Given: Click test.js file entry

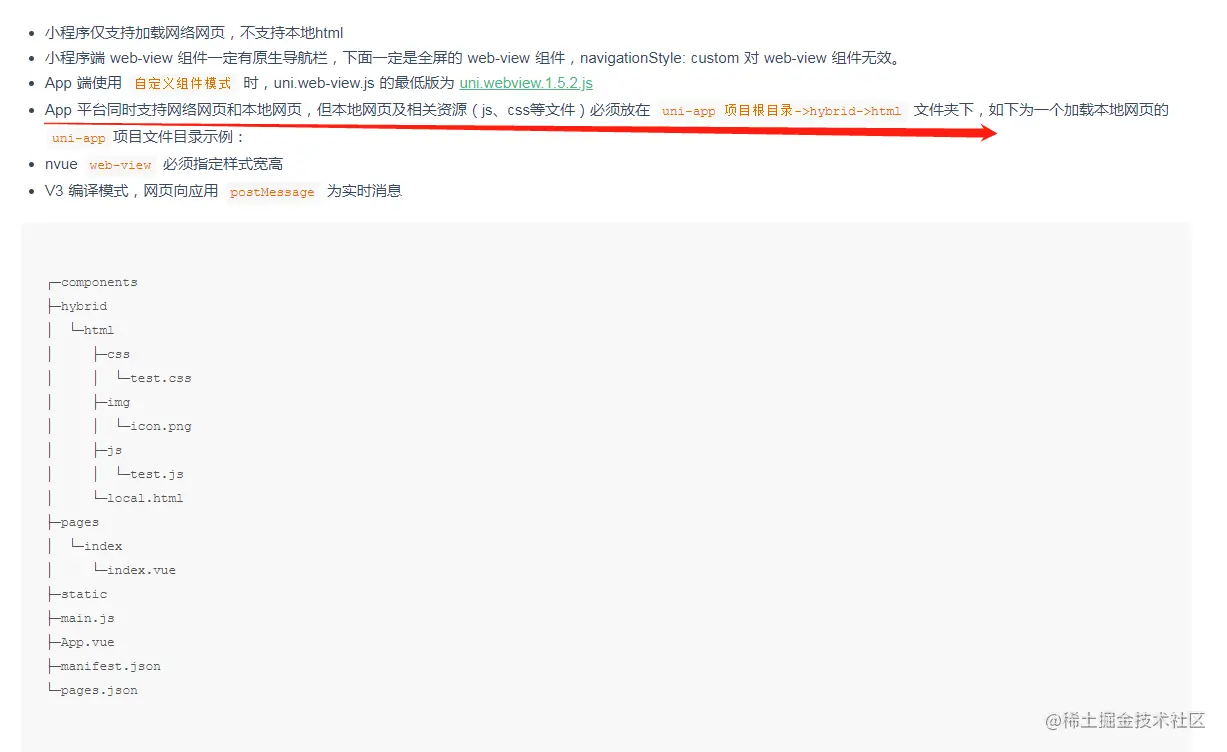Looking at the screenshot, I should pyautogui.click(x=157, y=474).
